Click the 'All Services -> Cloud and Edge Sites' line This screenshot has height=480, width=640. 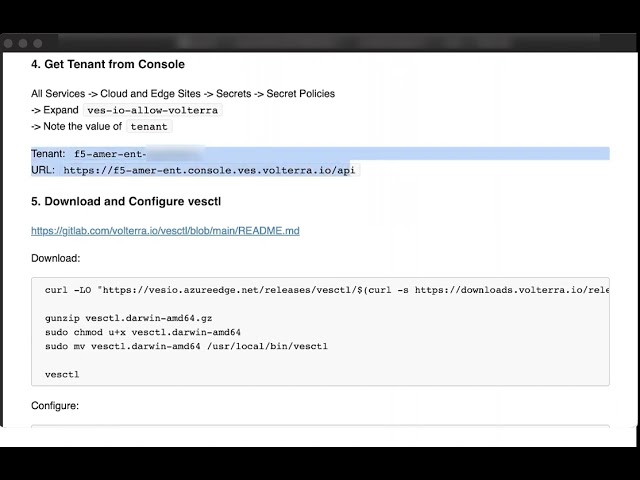click(183, 93)
